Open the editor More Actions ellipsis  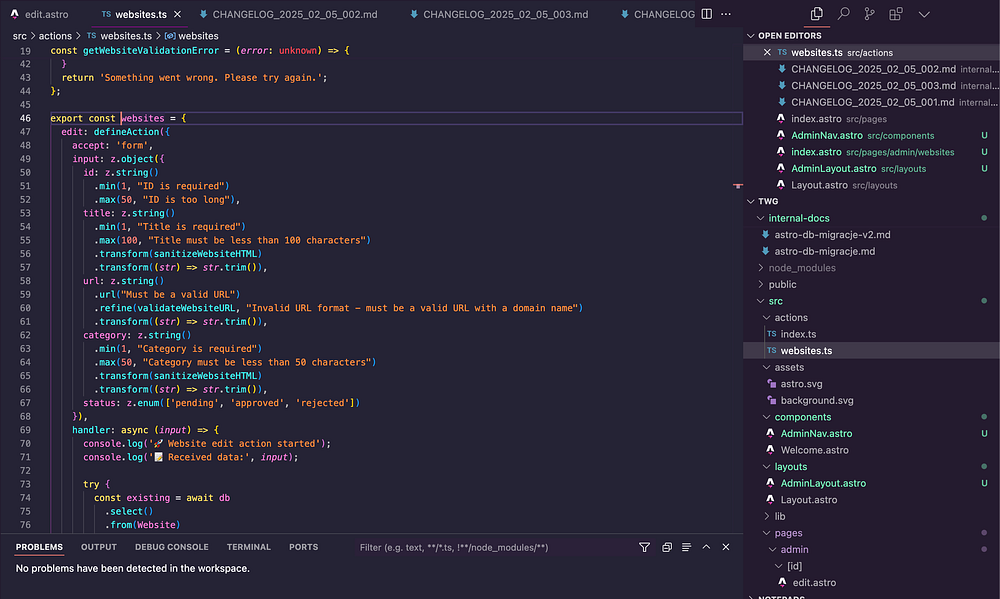coord(727,15)
